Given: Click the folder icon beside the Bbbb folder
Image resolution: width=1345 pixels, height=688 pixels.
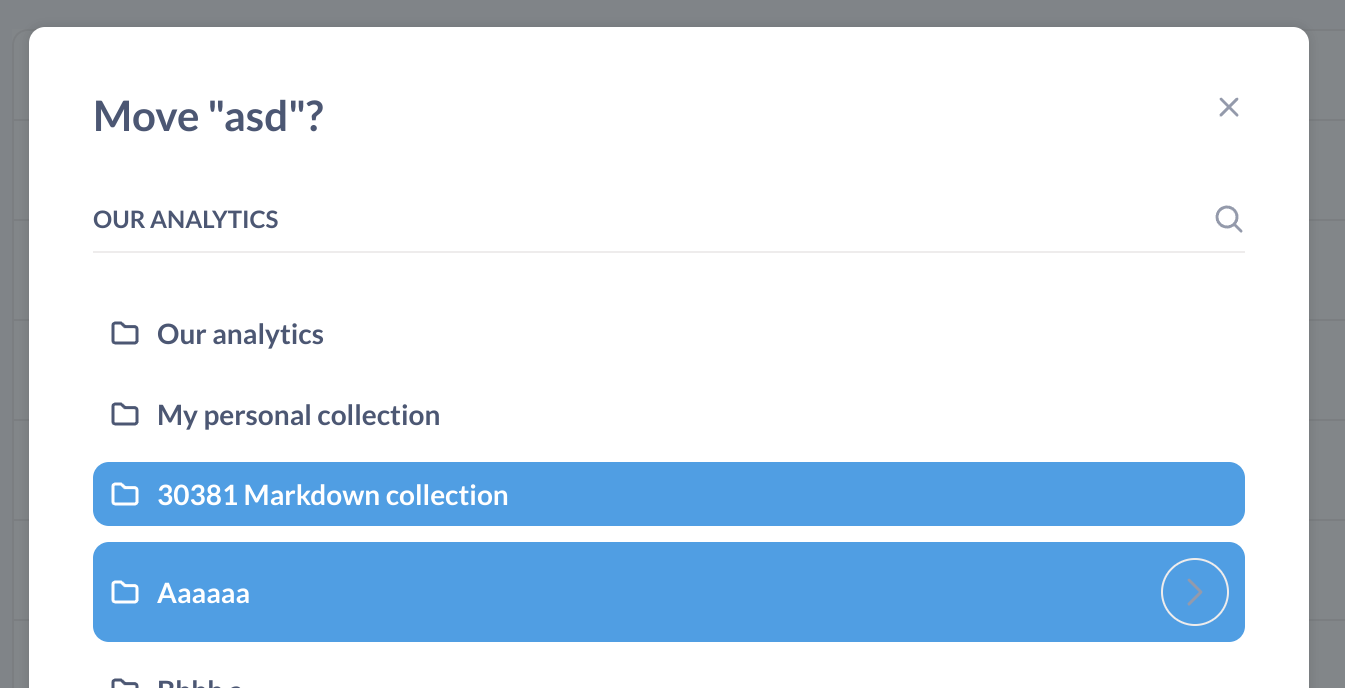Looking at the screenshot, I should click(x=124, y=683).
